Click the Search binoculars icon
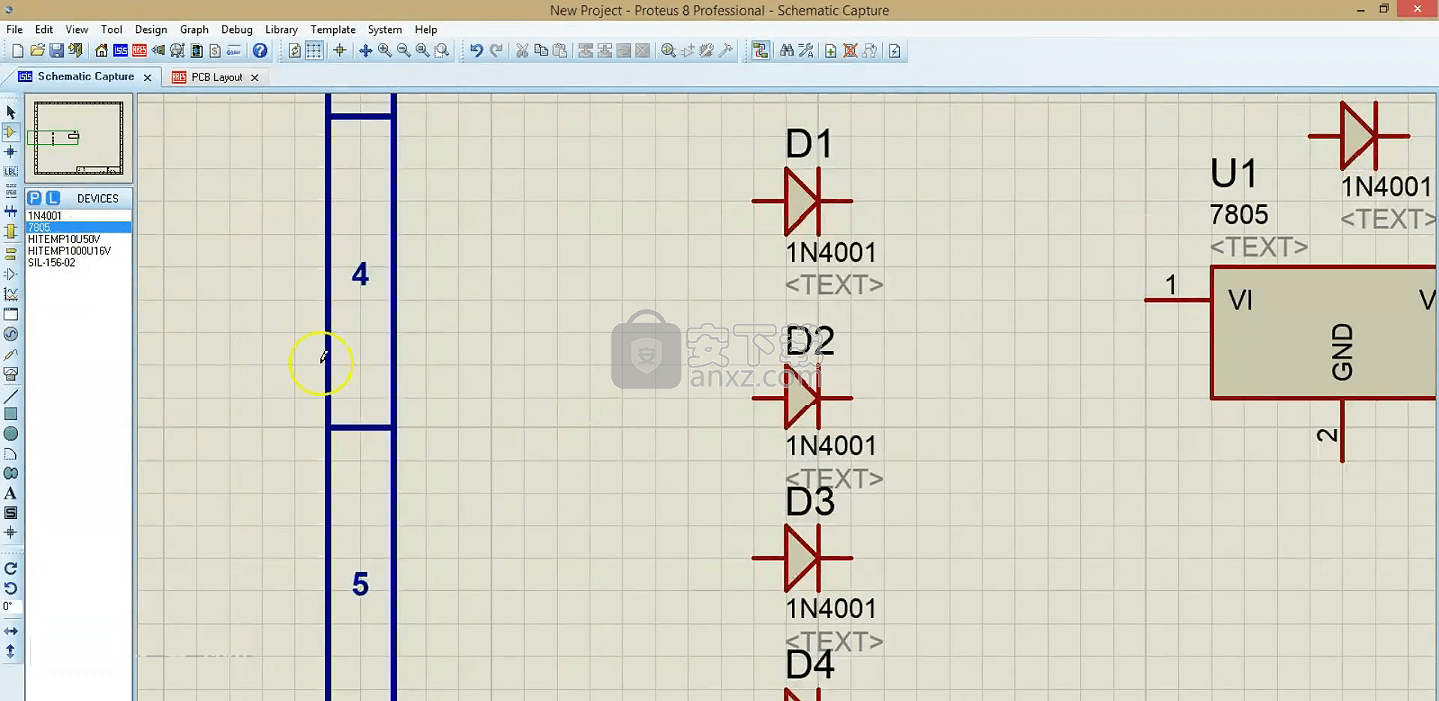This screenshot has width=1439, height=701. coord(786,51)
